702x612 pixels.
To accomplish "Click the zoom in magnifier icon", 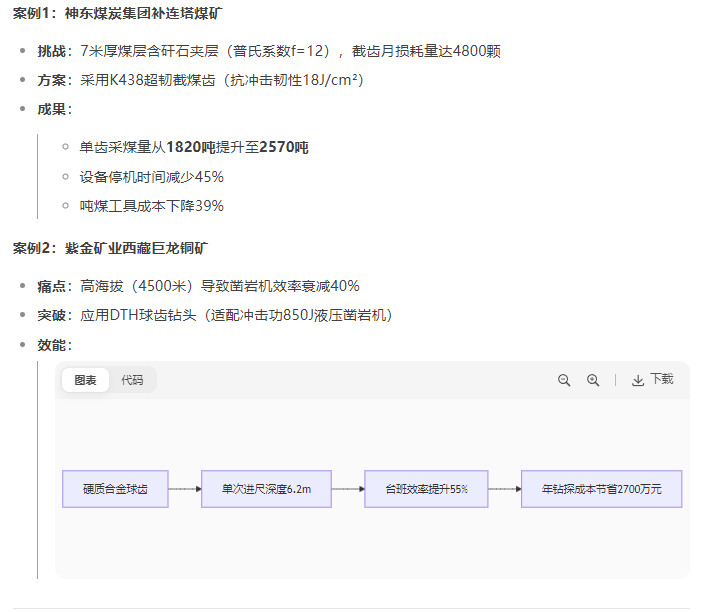I will coord(593,380).
